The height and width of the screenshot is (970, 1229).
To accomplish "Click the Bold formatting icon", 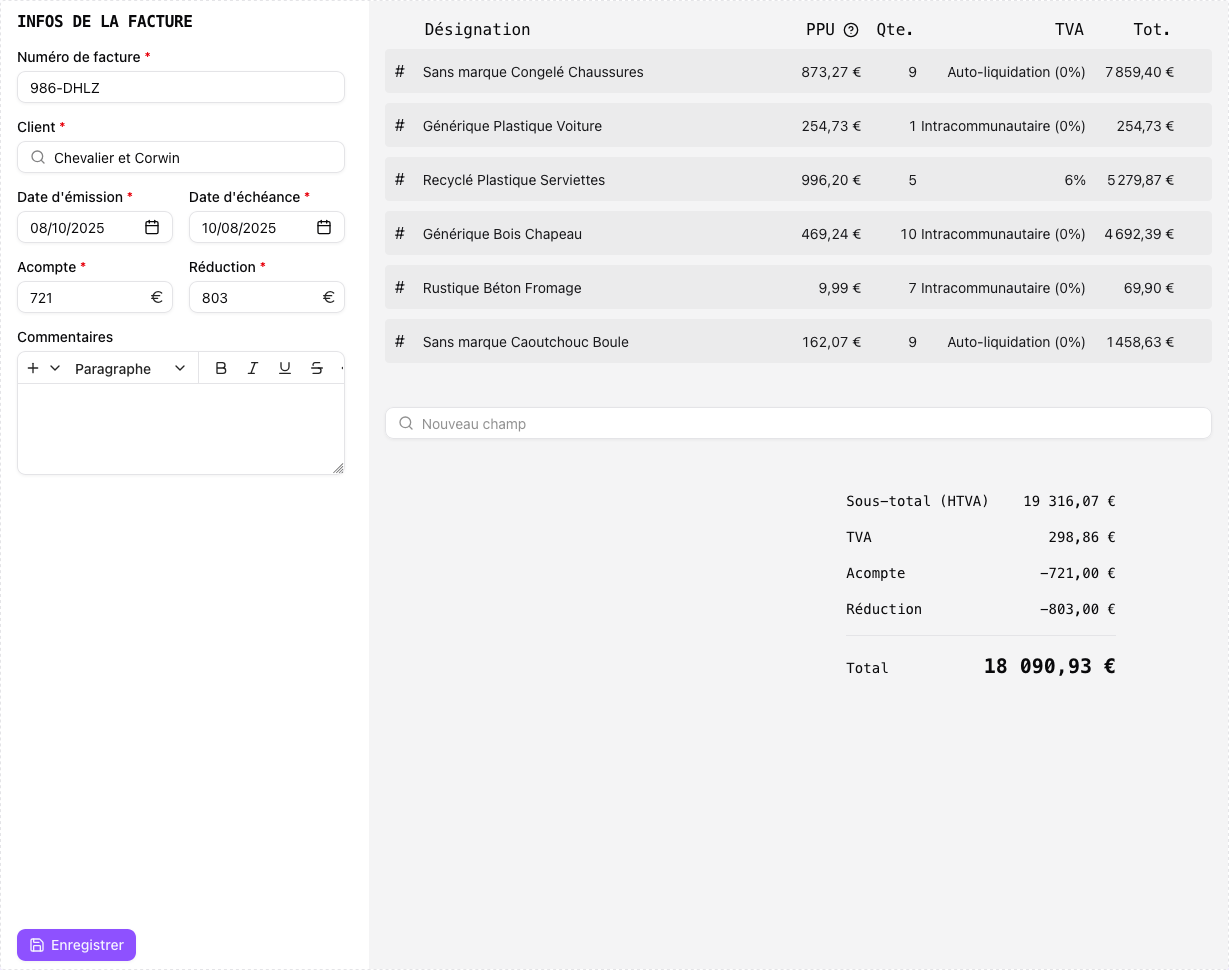I will (x=221, y=368).
